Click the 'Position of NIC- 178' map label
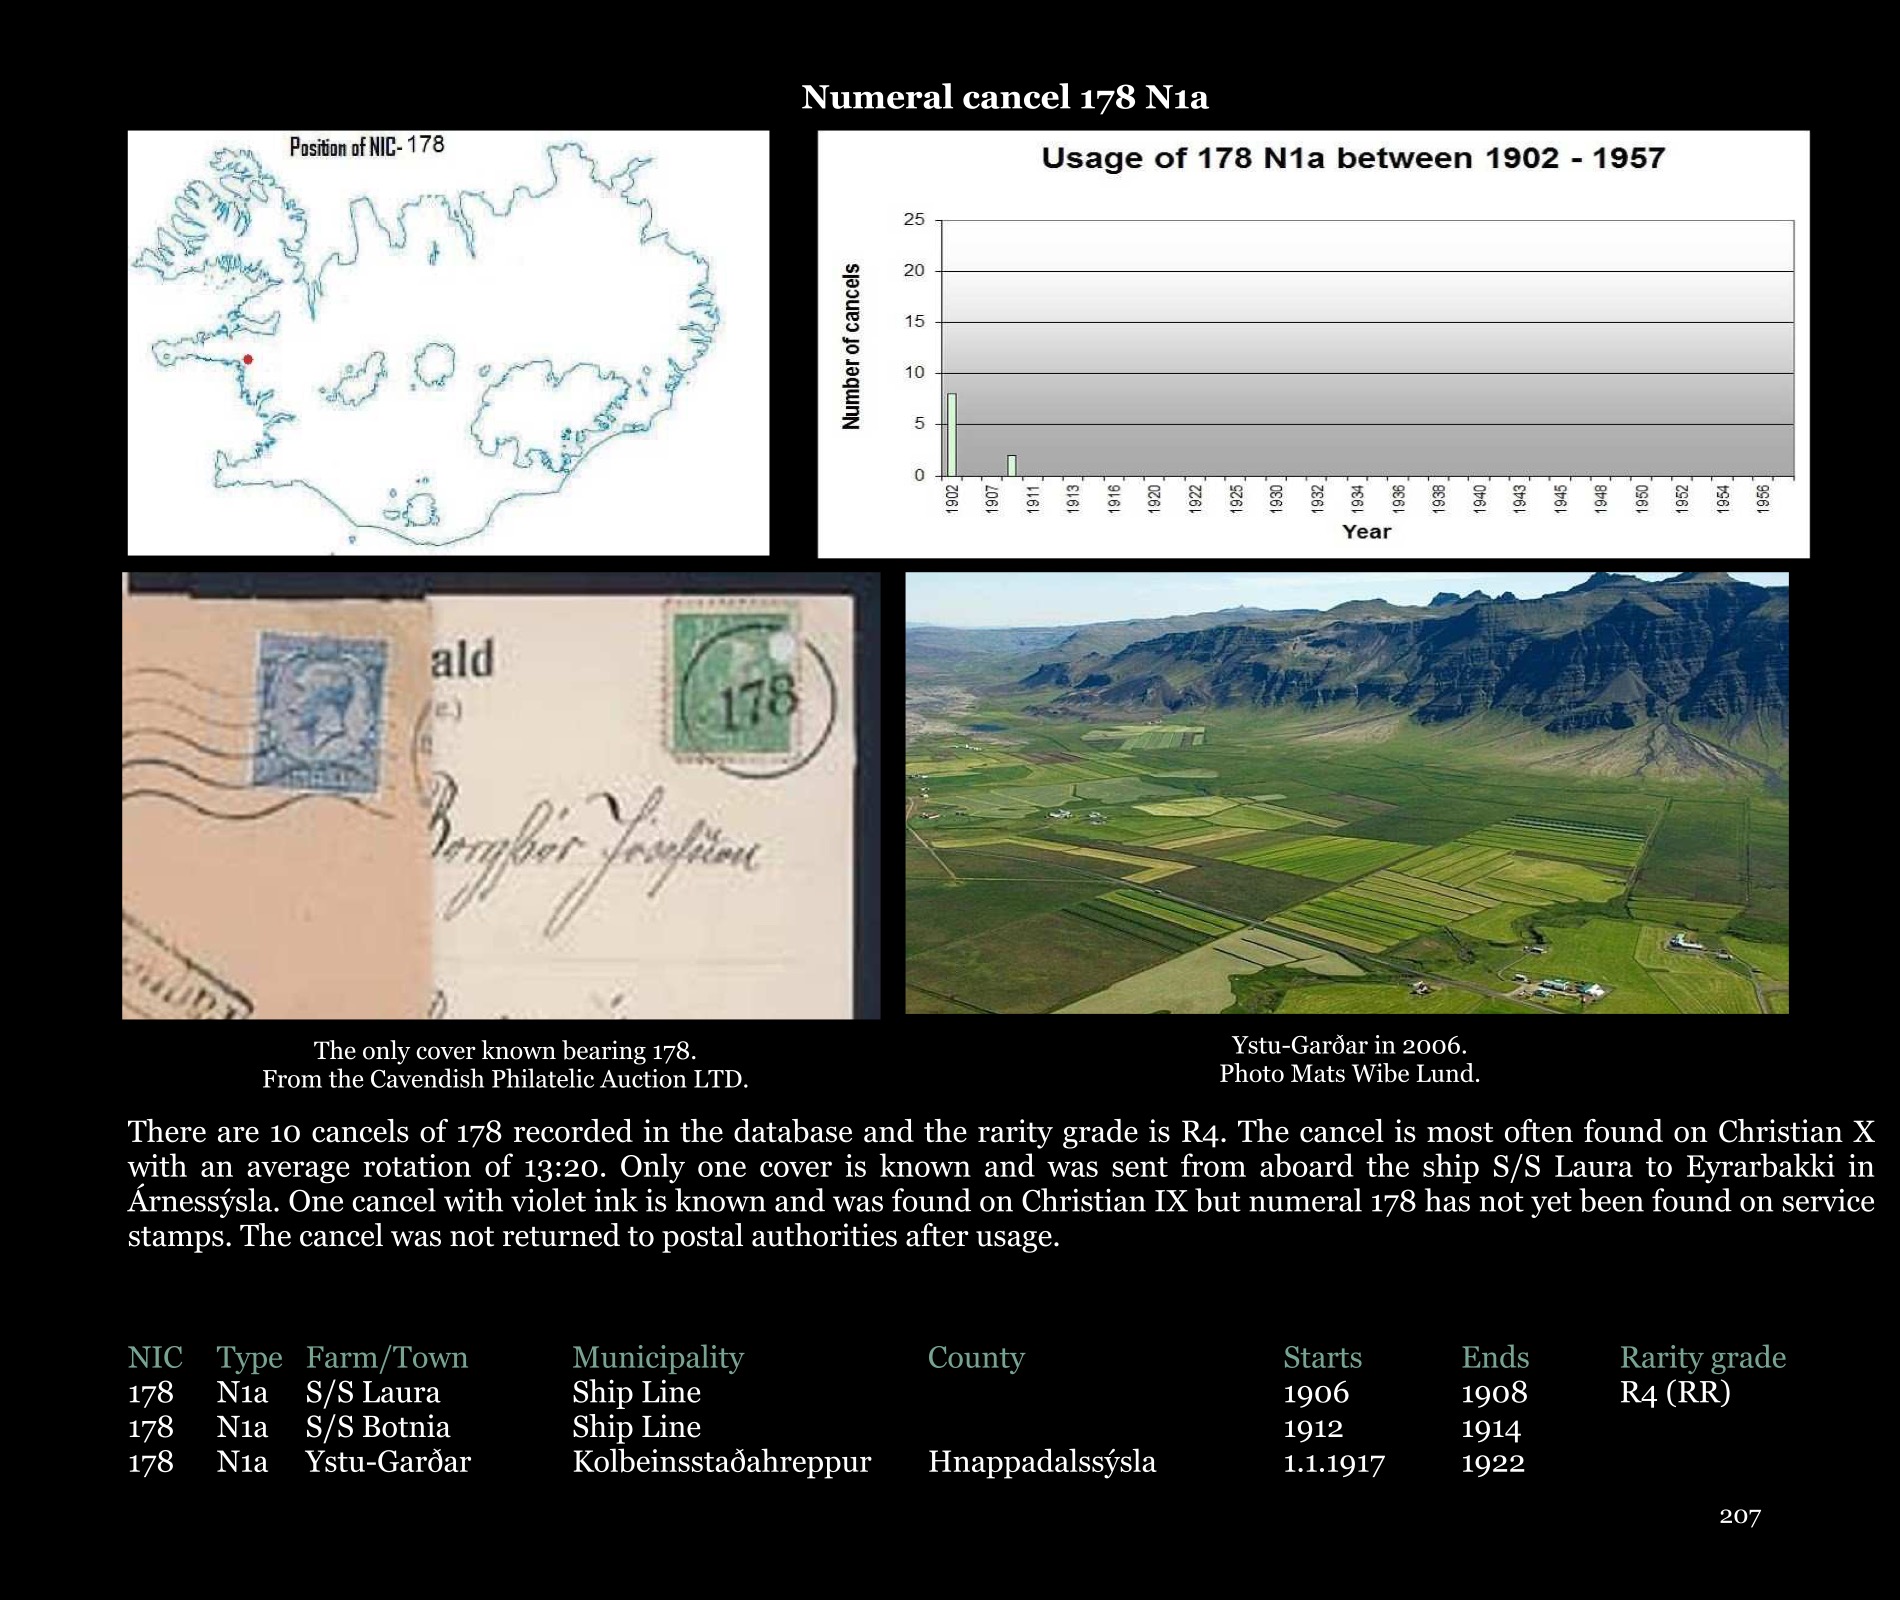 [x=366, y=146]
